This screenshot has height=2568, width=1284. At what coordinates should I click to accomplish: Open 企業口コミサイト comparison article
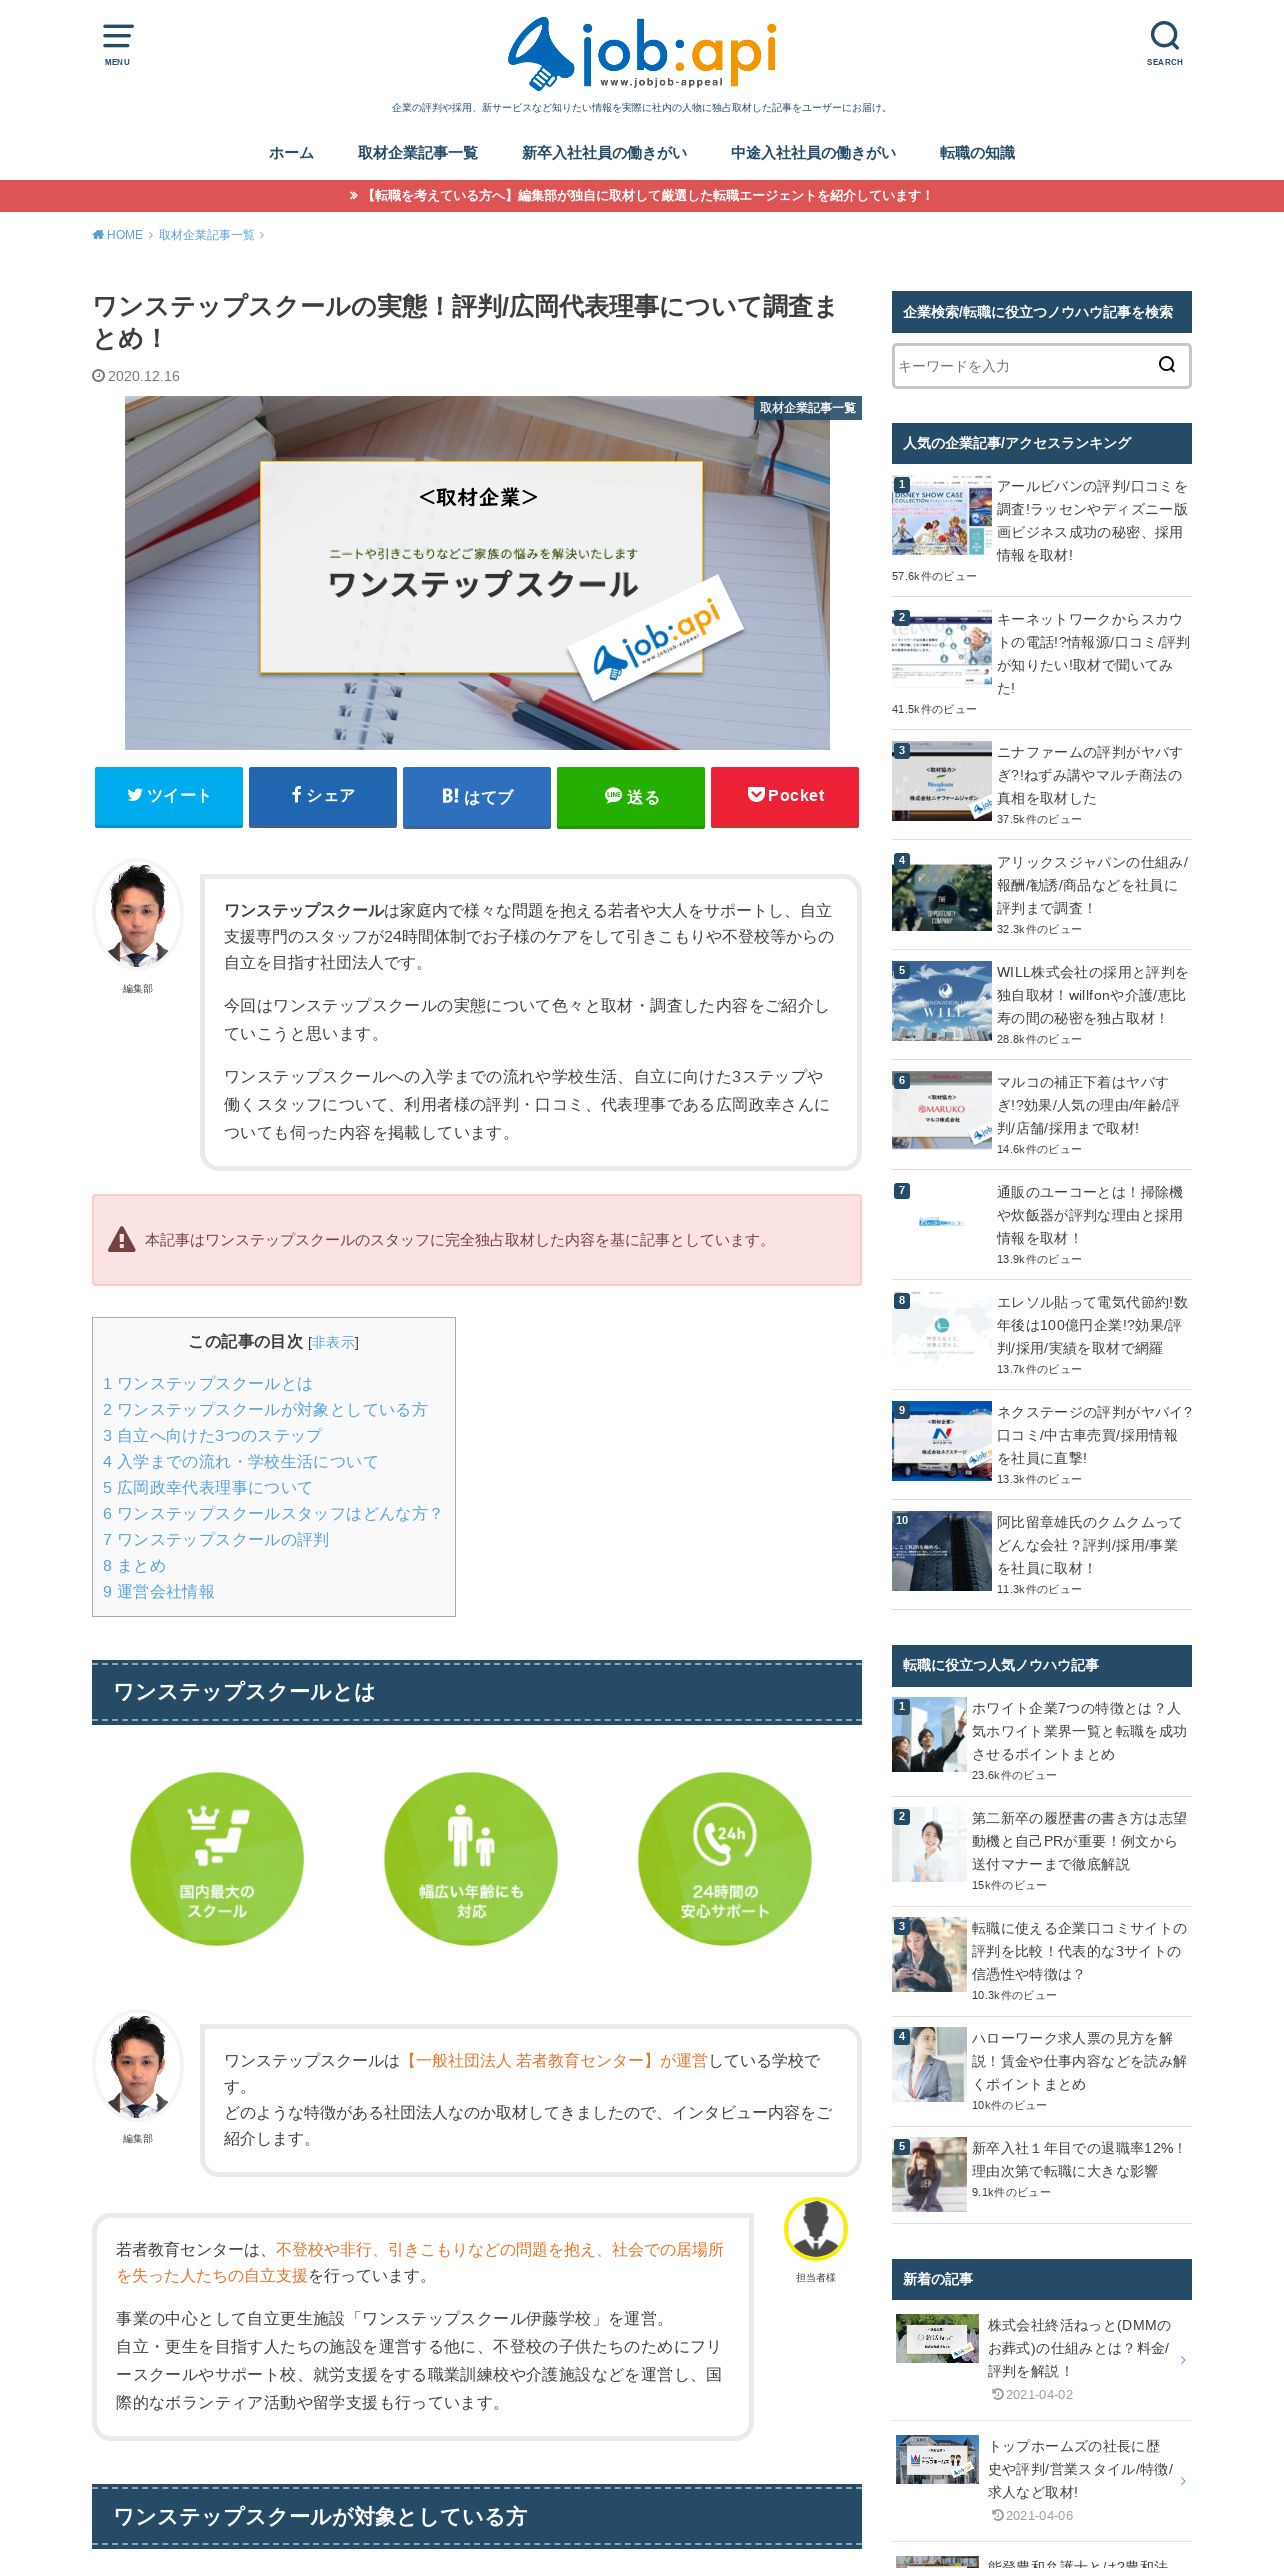[1079, 1951]
